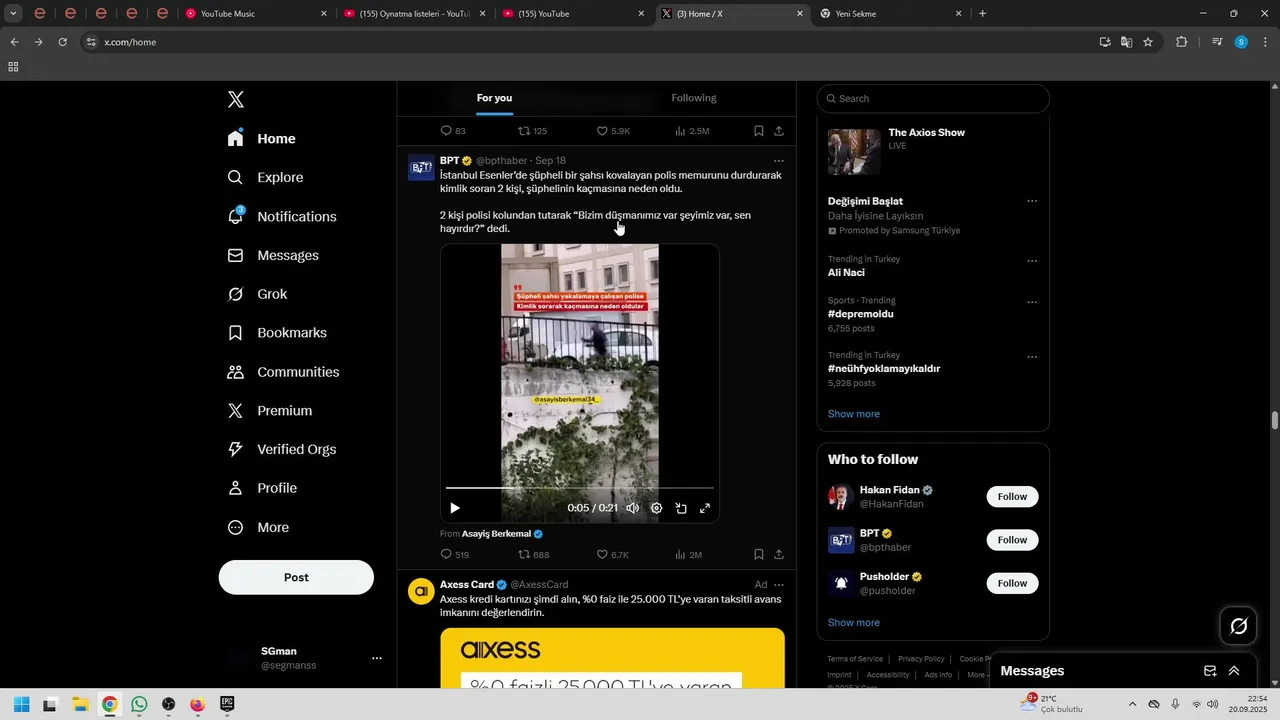Switch to the Following tab

click(694, 98)
